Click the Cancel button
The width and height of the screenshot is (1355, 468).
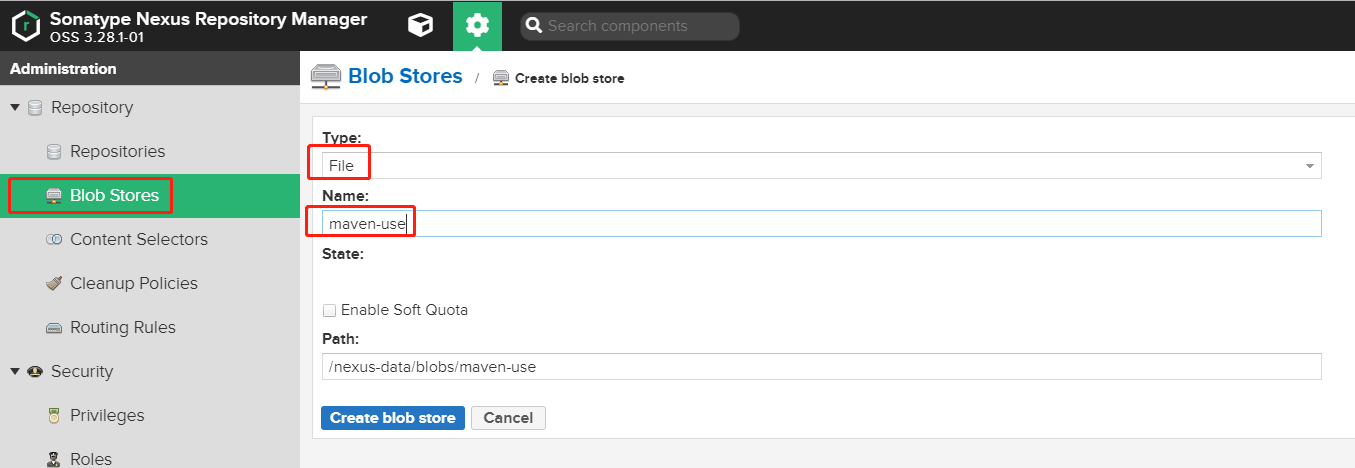(x=508, y=418)
